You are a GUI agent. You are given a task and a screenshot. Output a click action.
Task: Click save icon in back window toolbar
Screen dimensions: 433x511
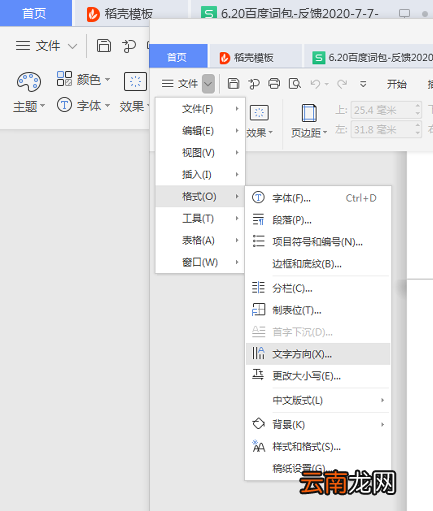click(x=104, y=46)
